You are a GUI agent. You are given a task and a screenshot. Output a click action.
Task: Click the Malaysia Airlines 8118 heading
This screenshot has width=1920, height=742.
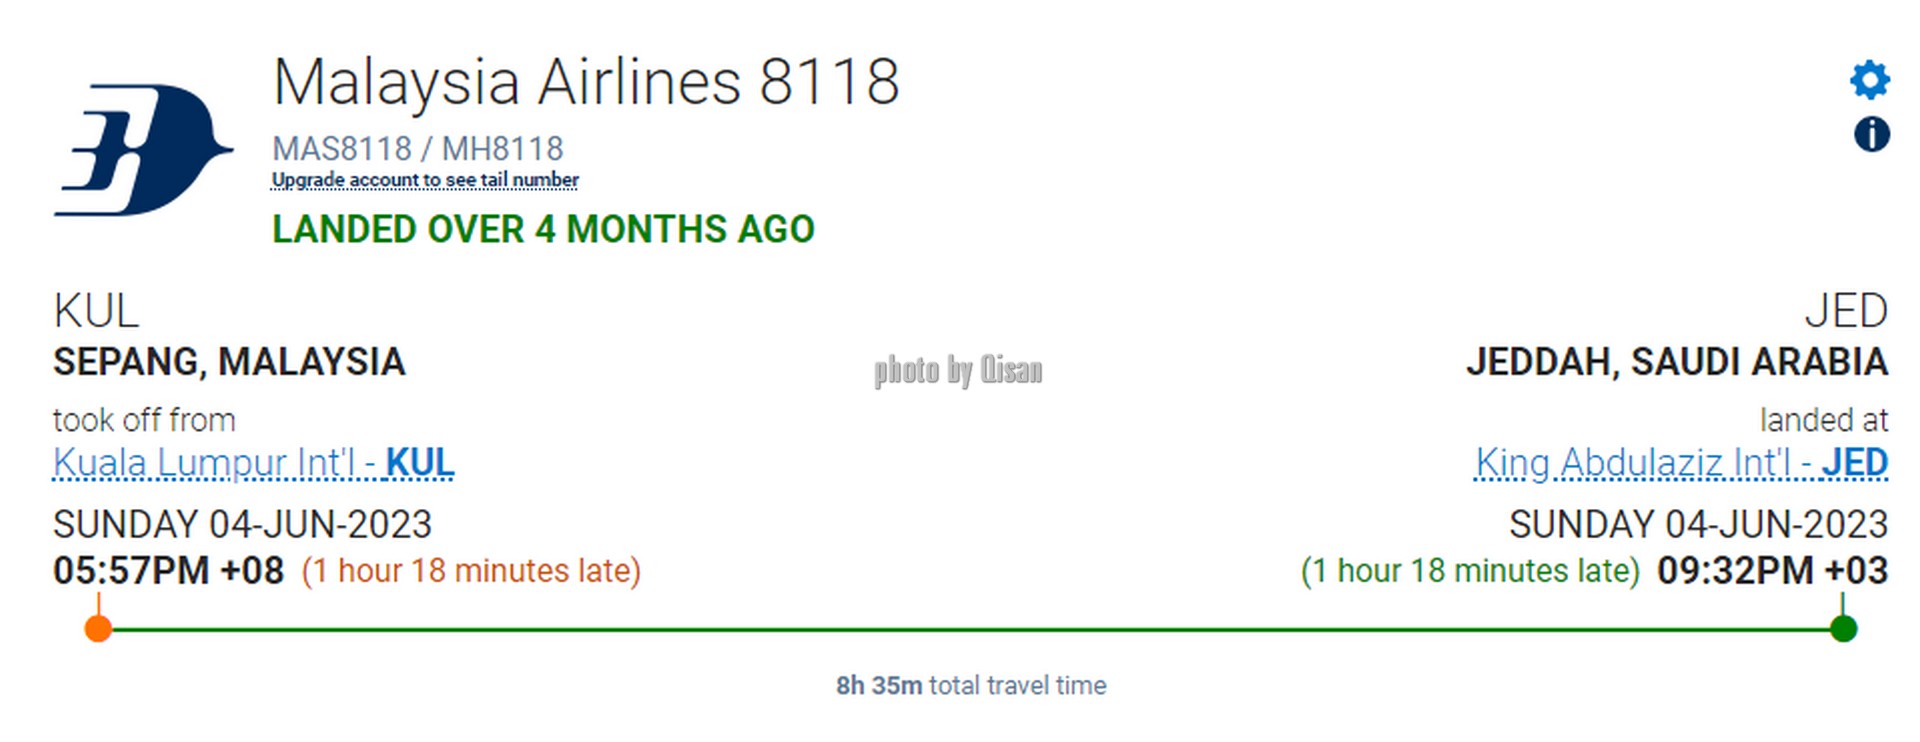coord(586,82)
